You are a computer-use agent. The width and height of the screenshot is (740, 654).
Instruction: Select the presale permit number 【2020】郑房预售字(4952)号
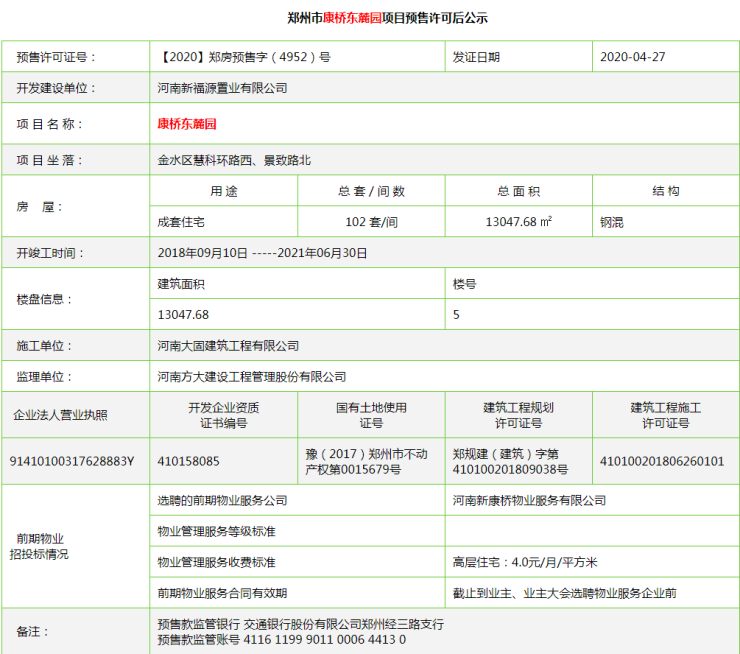[244, 57]
